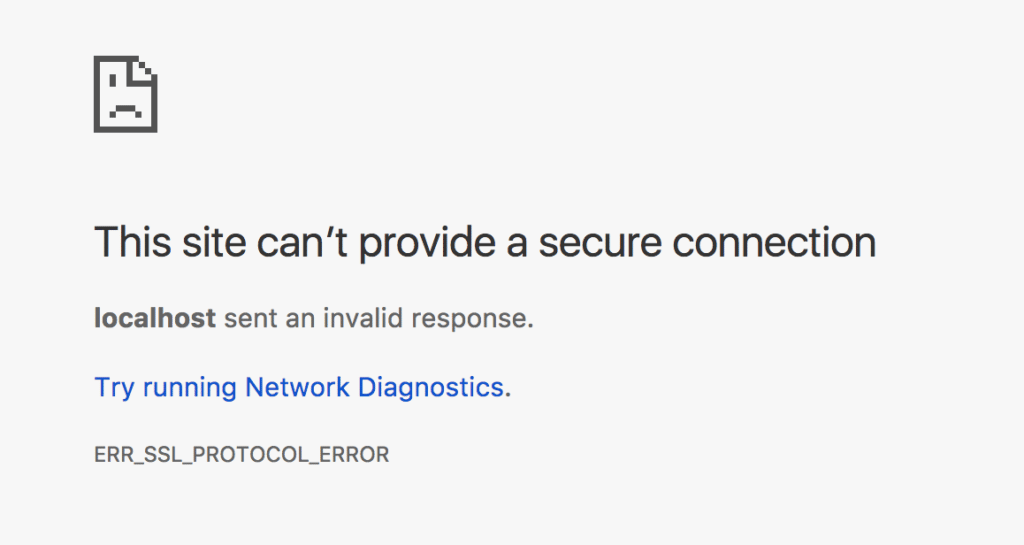Click the word Diagnostics in link

pos(429,387)
